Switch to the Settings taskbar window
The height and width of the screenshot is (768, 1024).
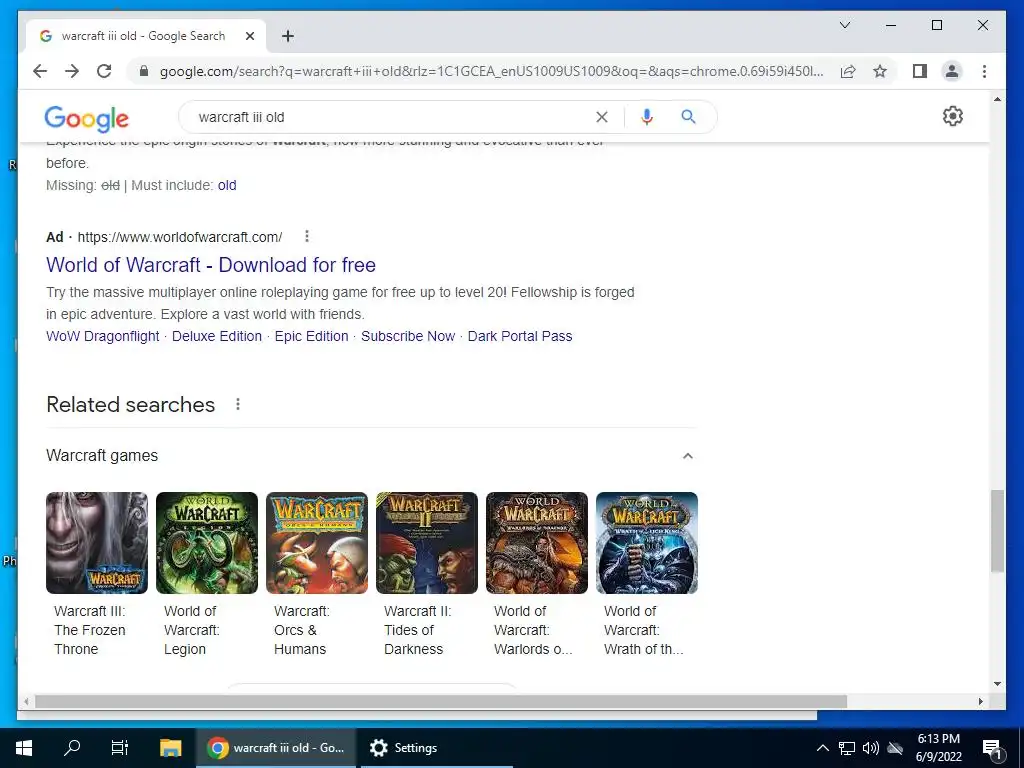436,748
